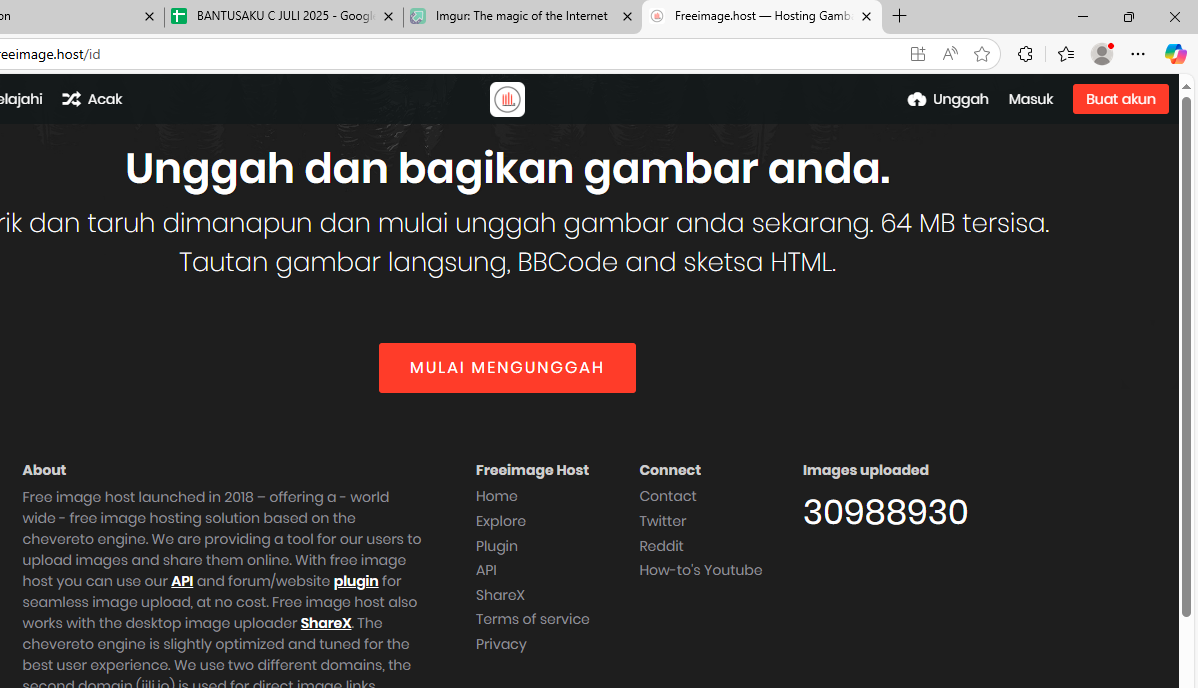Open the Terms of service link
Viewport: 1198px width, 688px height.
pyautogui.click(x=533, y=619)
